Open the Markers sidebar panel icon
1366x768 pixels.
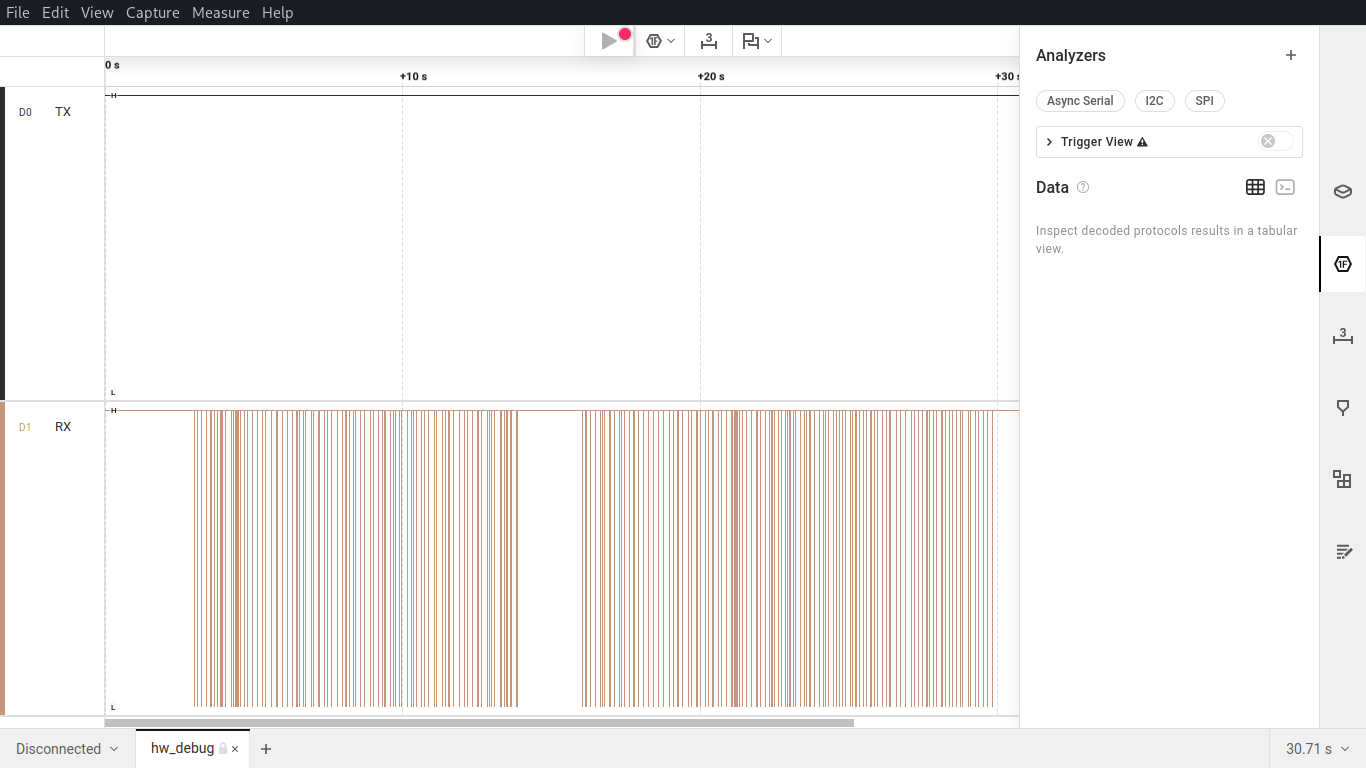1342,408
